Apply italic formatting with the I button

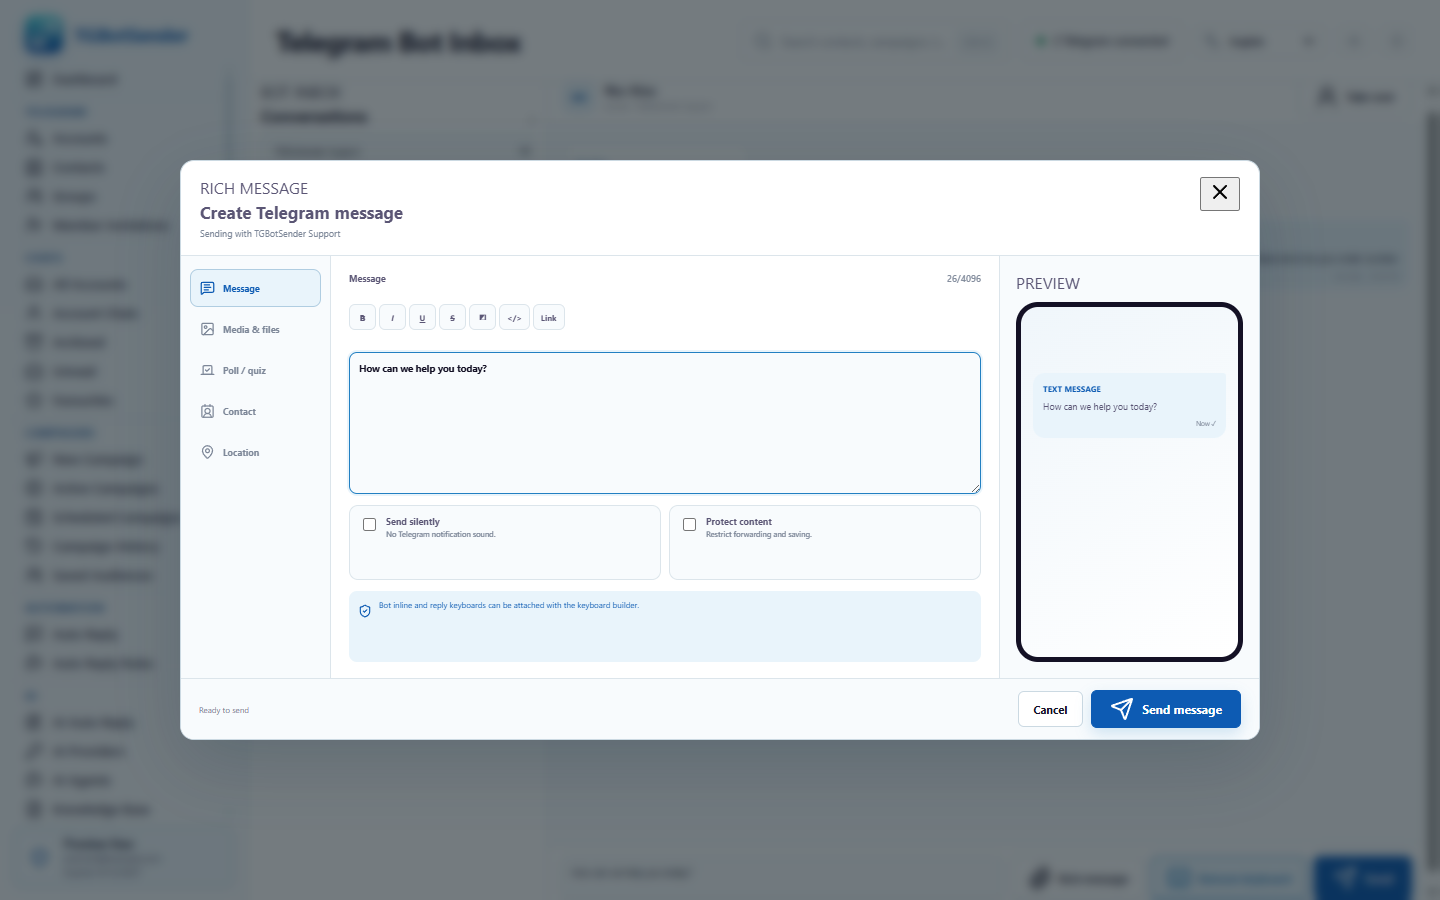[x=392, y=318]
